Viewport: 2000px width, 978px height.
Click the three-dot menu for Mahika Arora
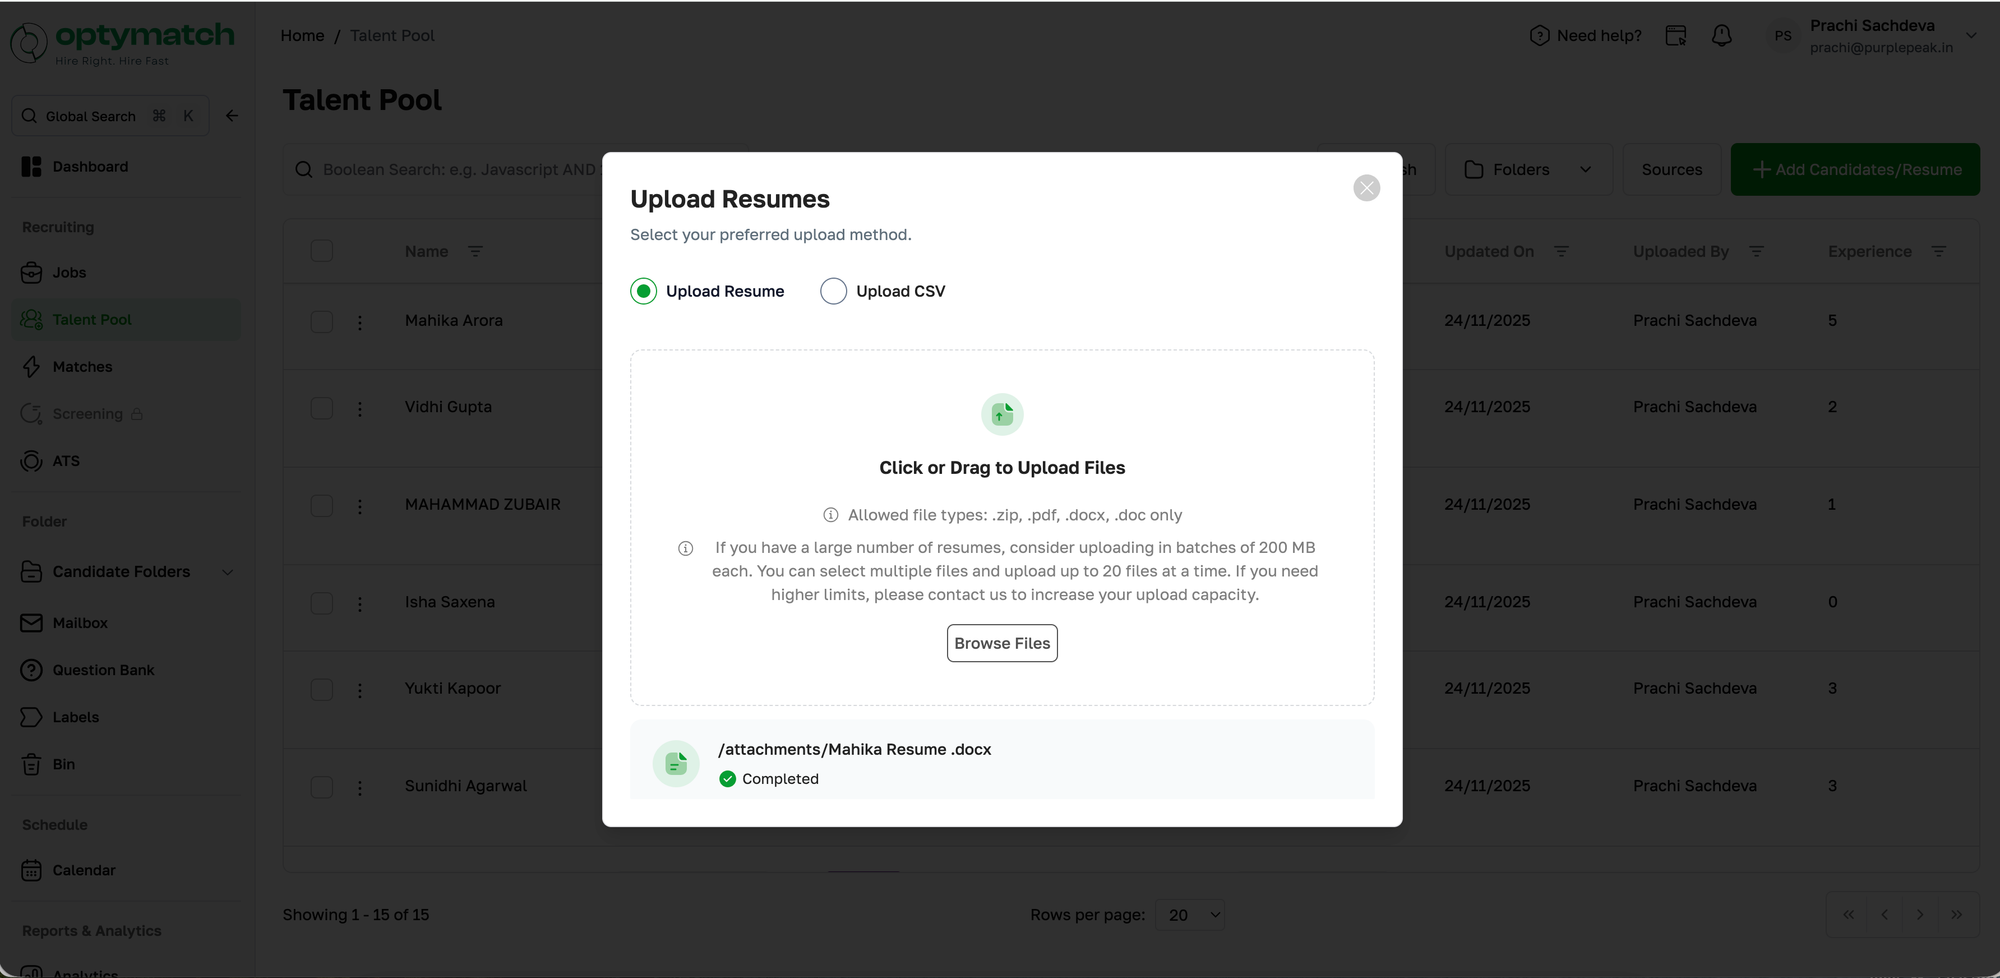(x=360, y=322)
